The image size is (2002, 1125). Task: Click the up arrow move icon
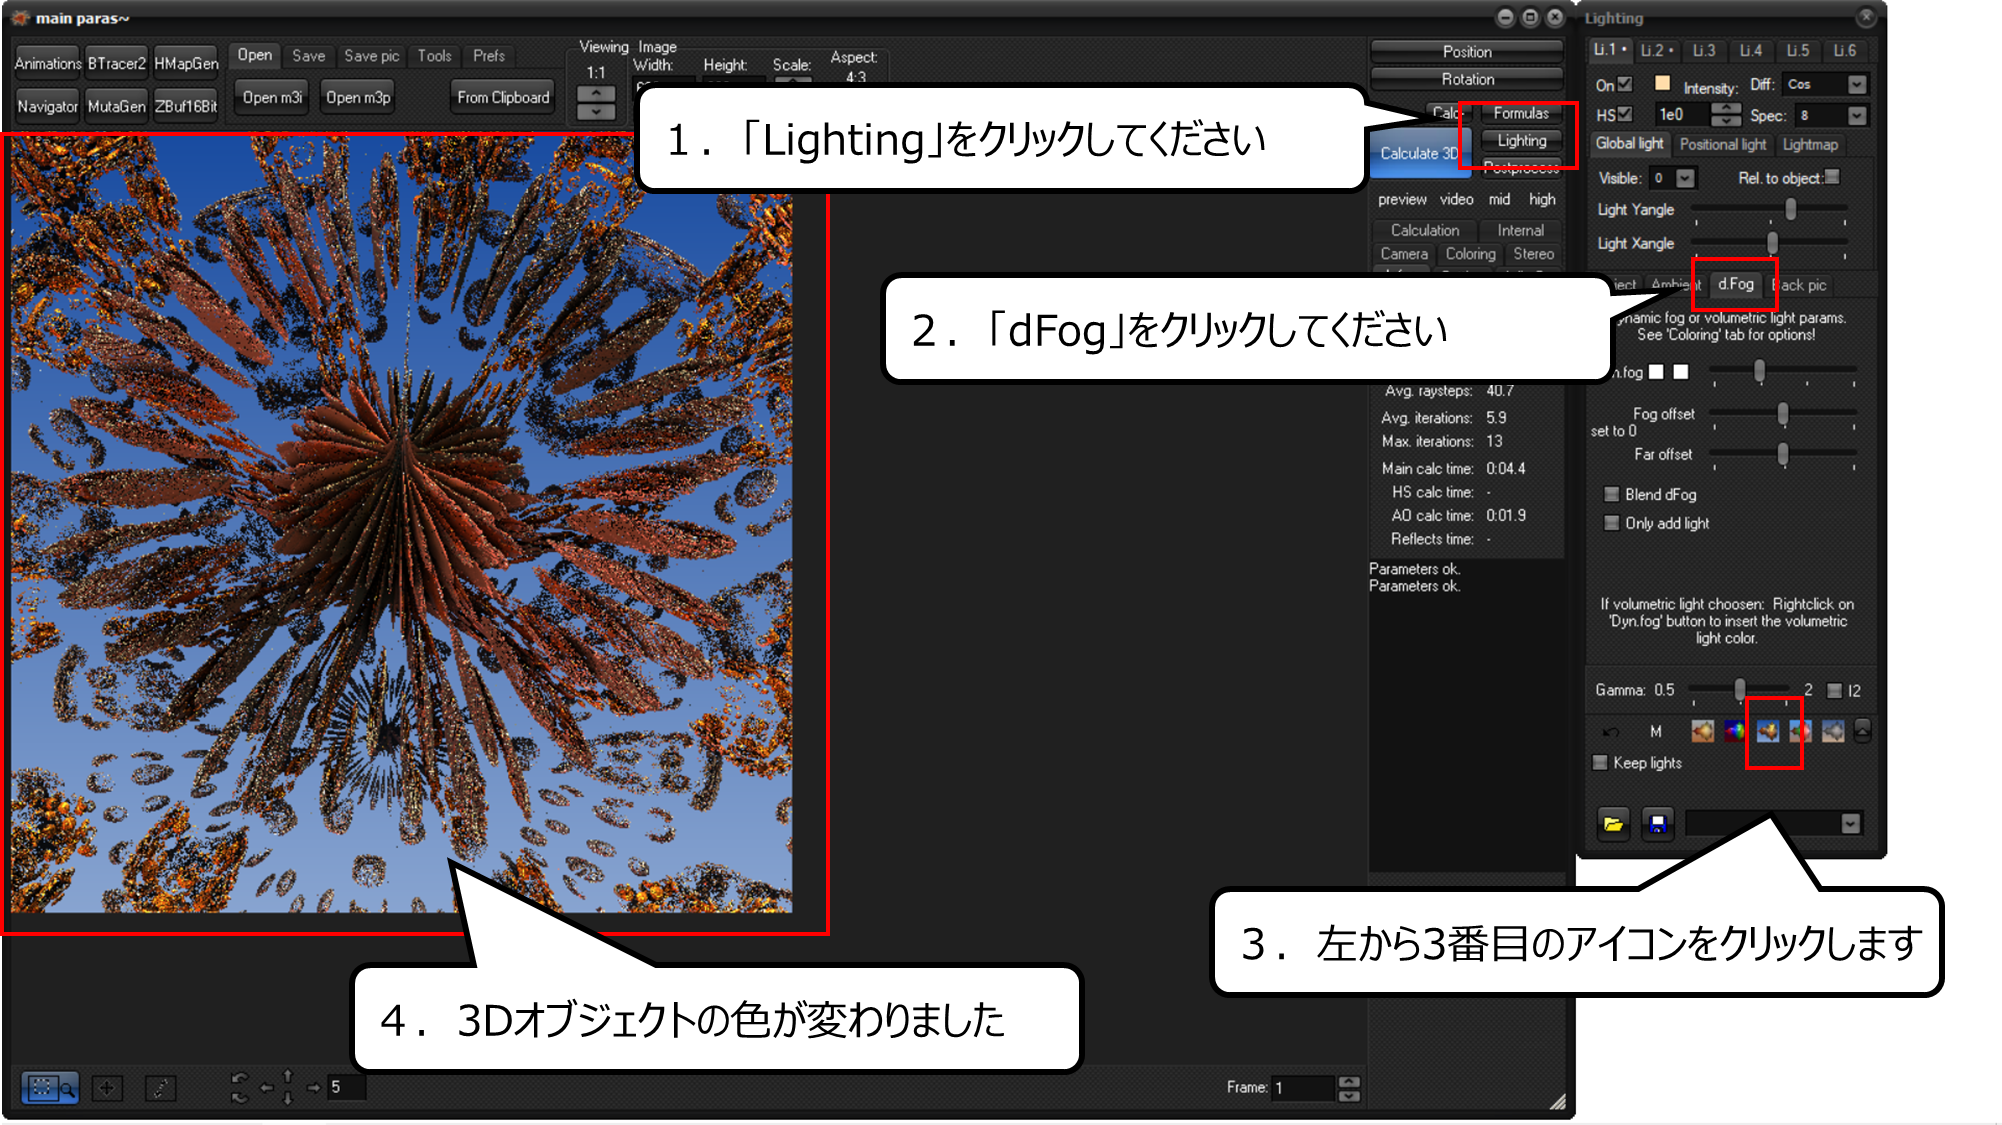point(288,1076)
